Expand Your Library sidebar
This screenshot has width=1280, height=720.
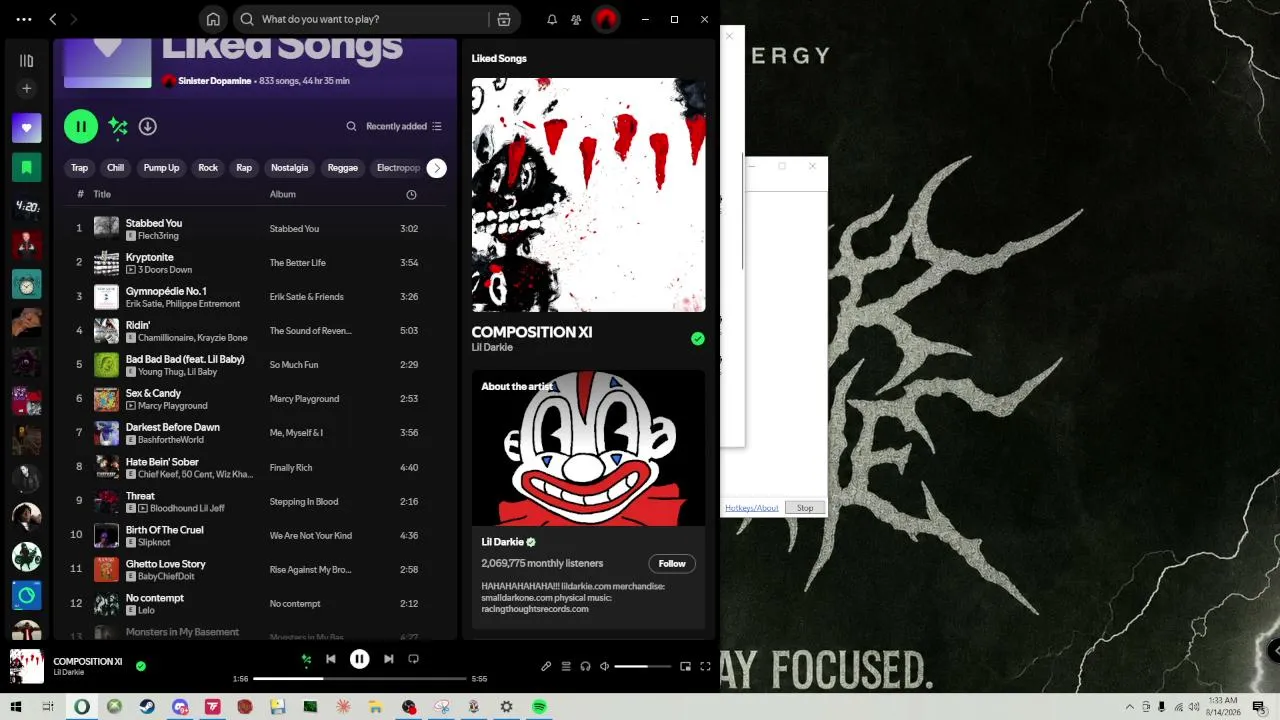pyautogui.click(x=27, y=61)
